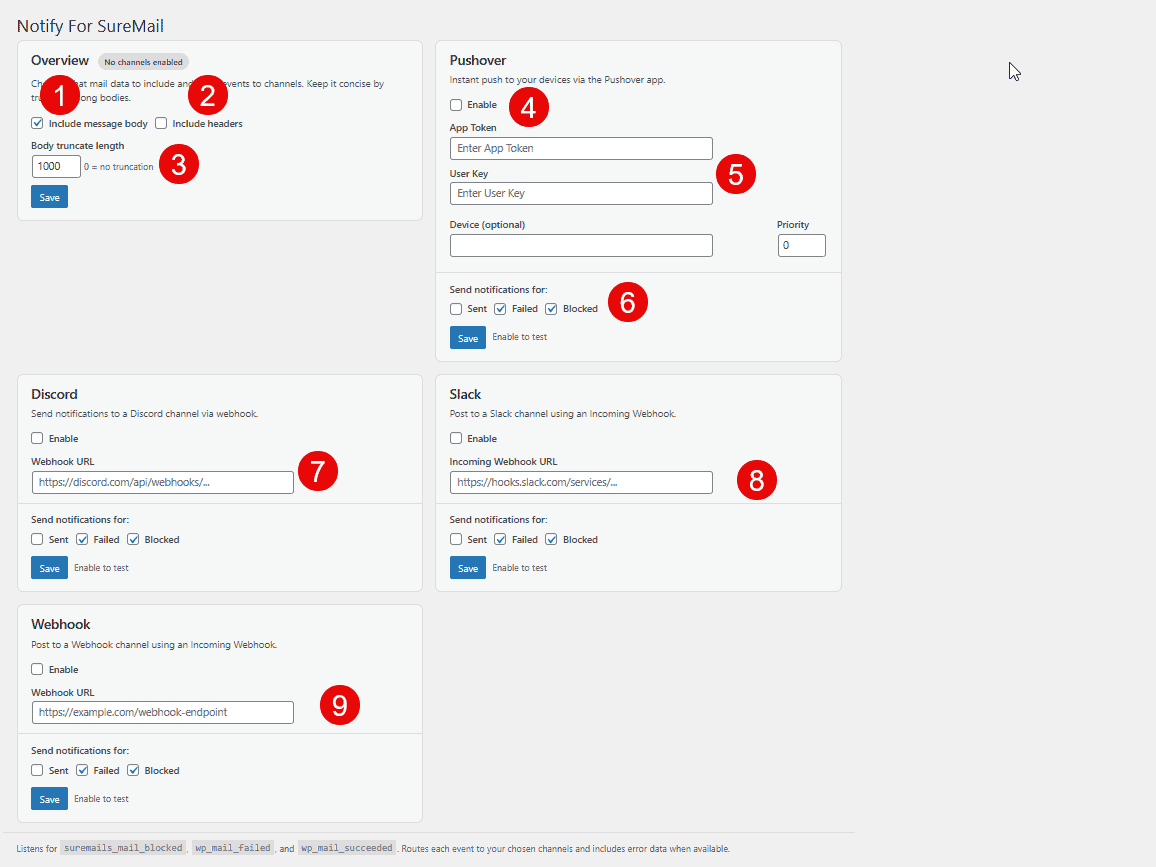
Task: Focus the Pushover App Token field
Action: tap(581, 148)
